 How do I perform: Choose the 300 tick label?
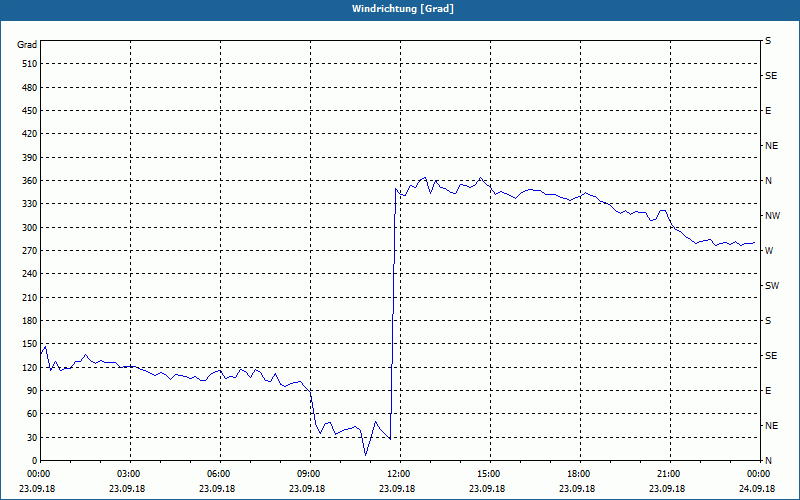pos(29,228)
